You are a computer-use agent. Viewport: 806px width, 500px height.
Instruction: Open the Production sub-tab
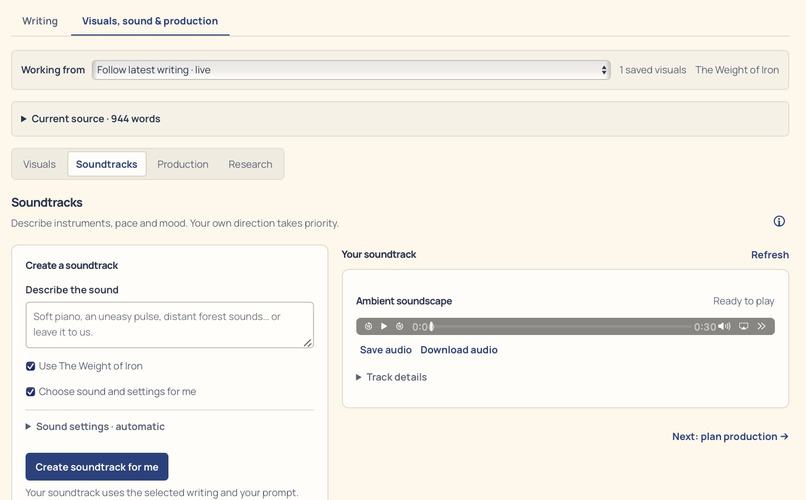coord(182,164)
